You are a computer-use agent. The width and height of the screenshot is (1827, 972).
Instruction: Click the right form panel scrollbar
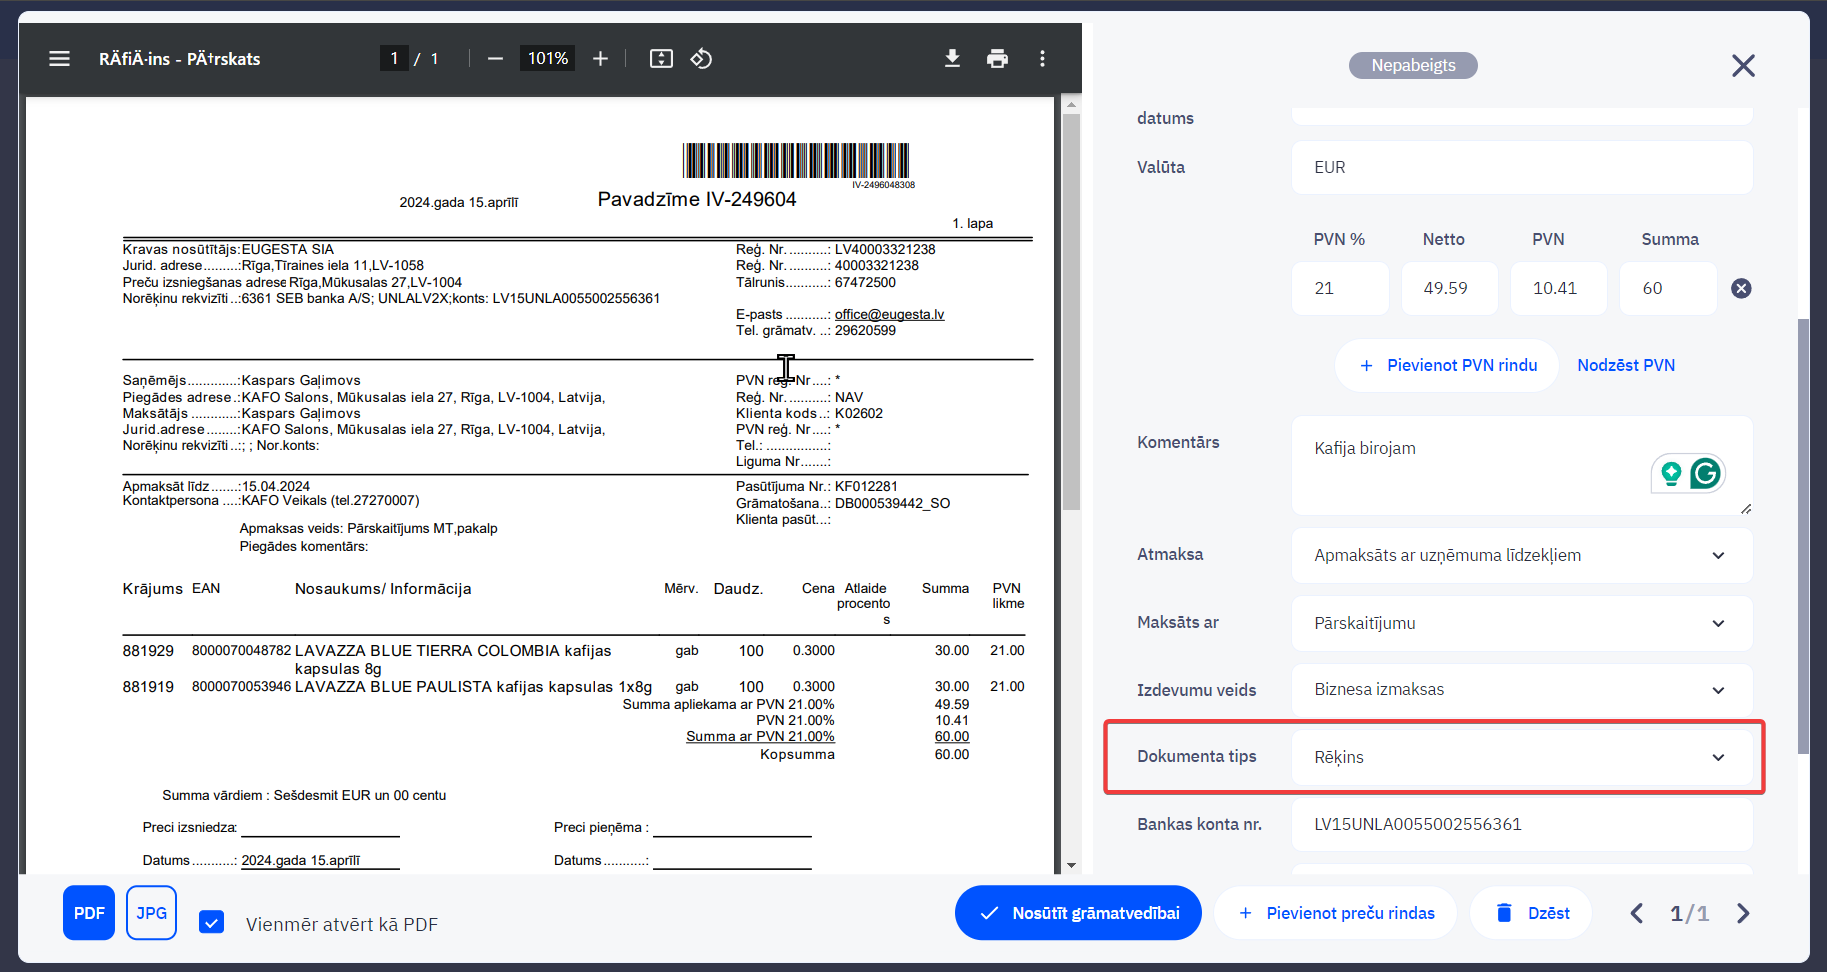tap(1803, 536)
